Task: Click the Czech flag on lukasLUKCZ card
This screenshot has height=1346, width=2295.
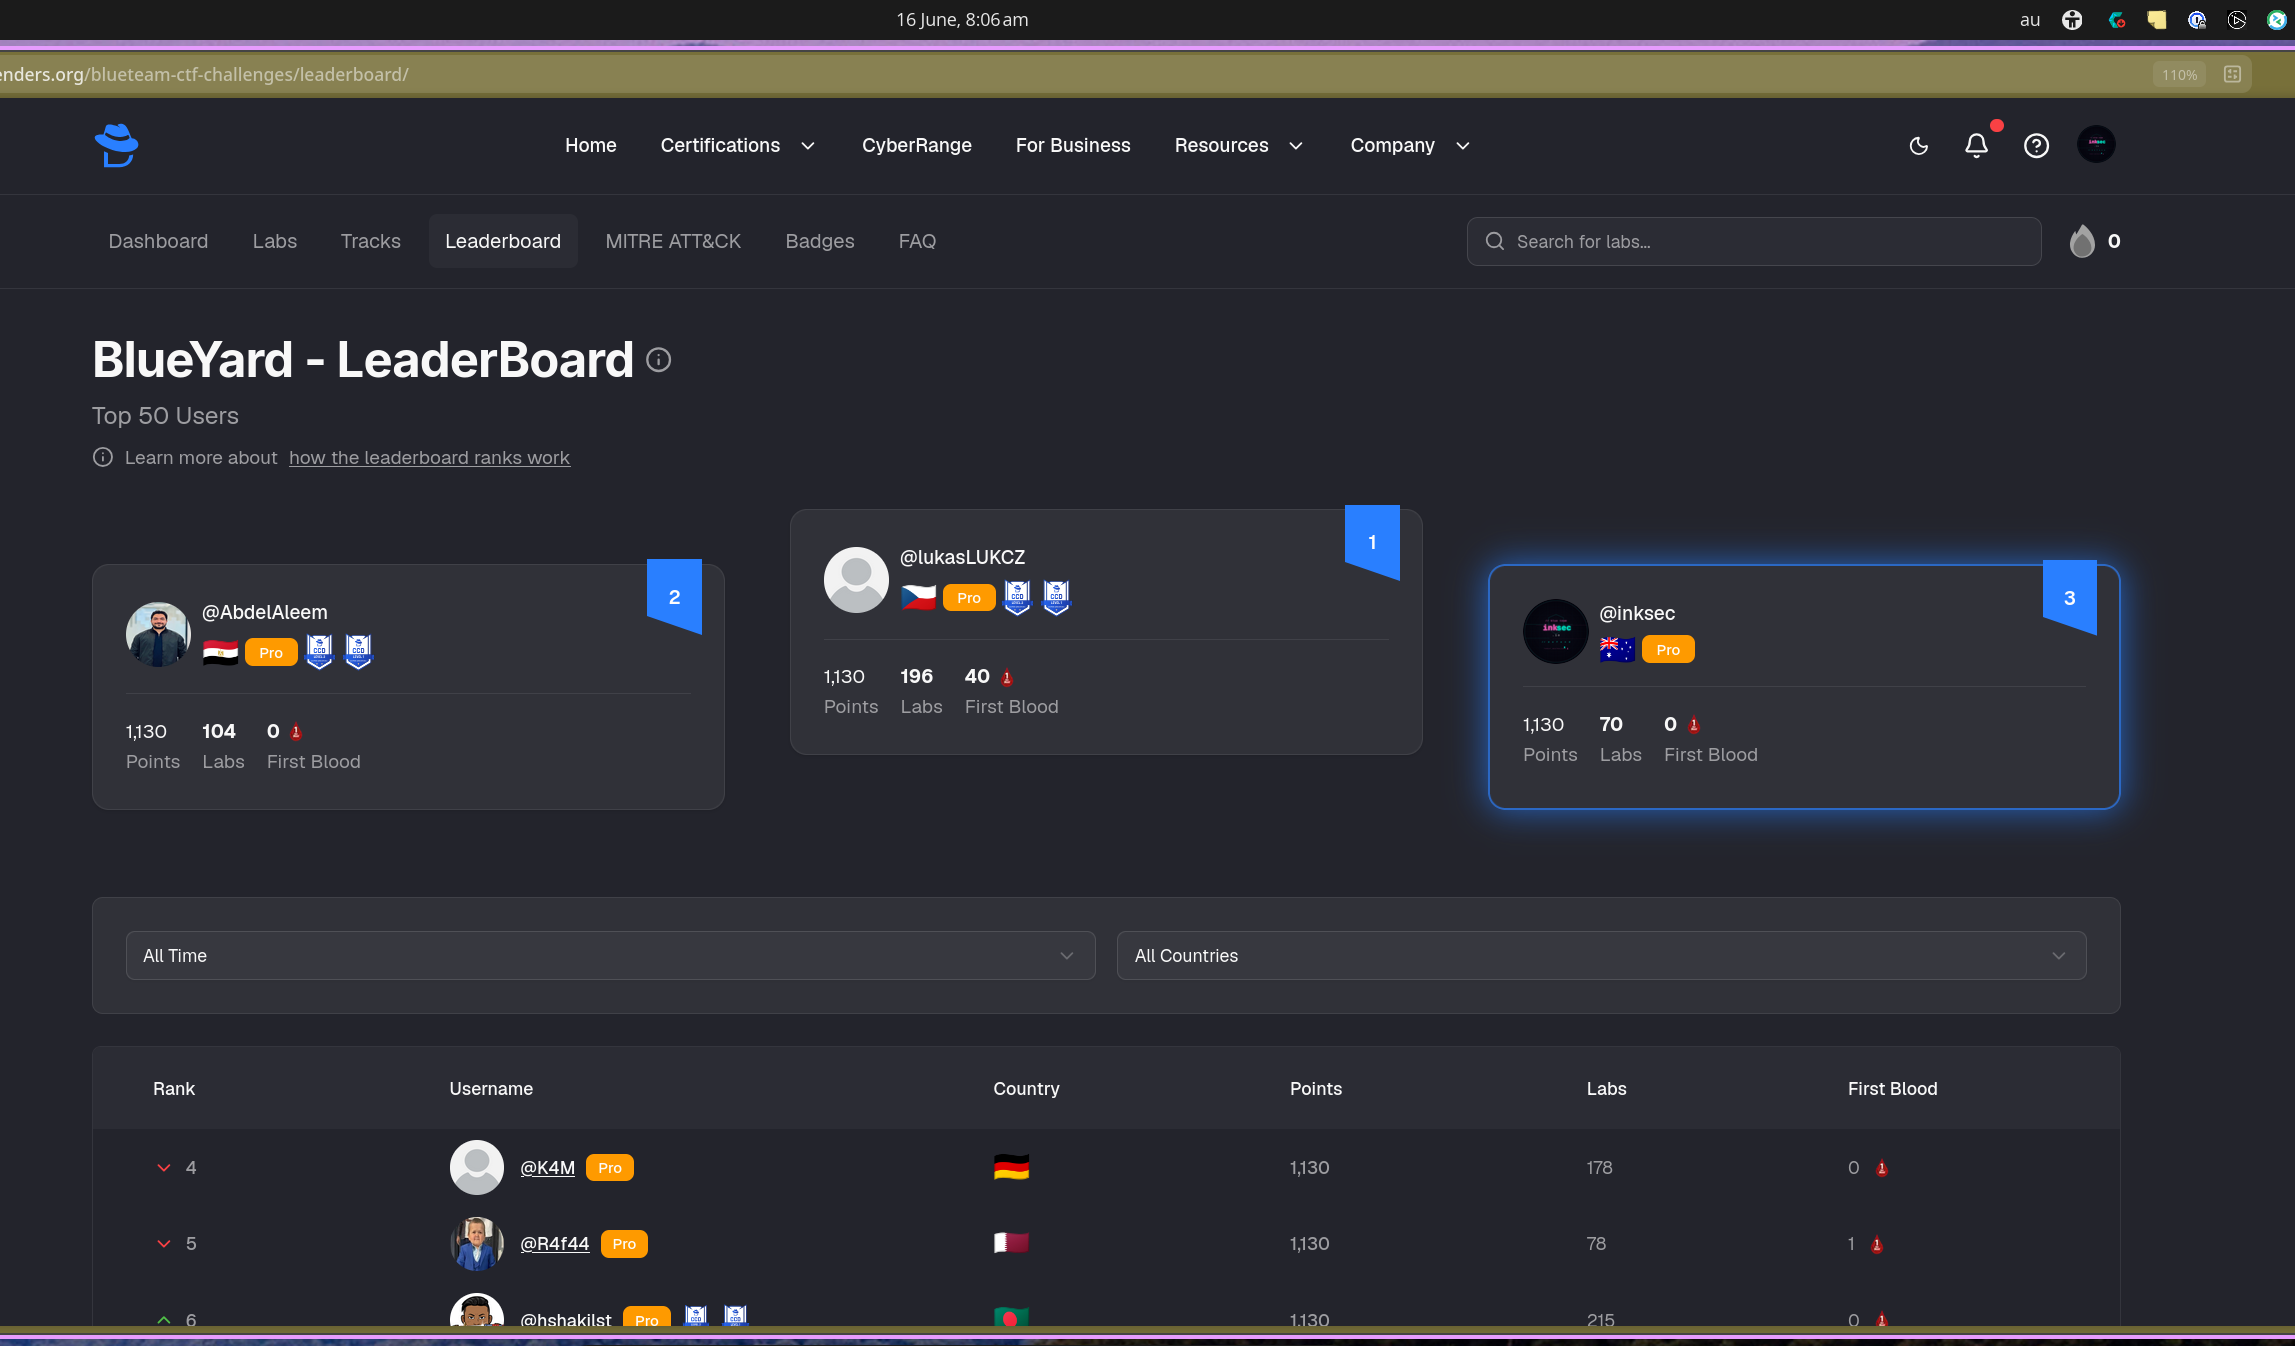Action: coord(918,598)
